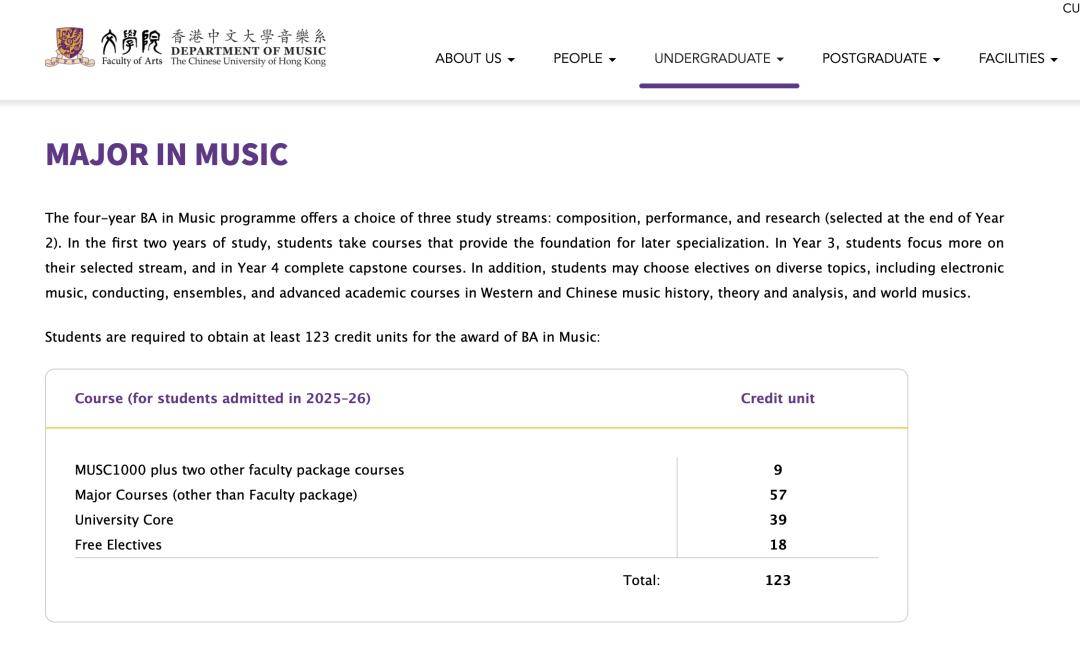
Task: Open the ABOUT US navigation label
Action: tap(468, 59)
